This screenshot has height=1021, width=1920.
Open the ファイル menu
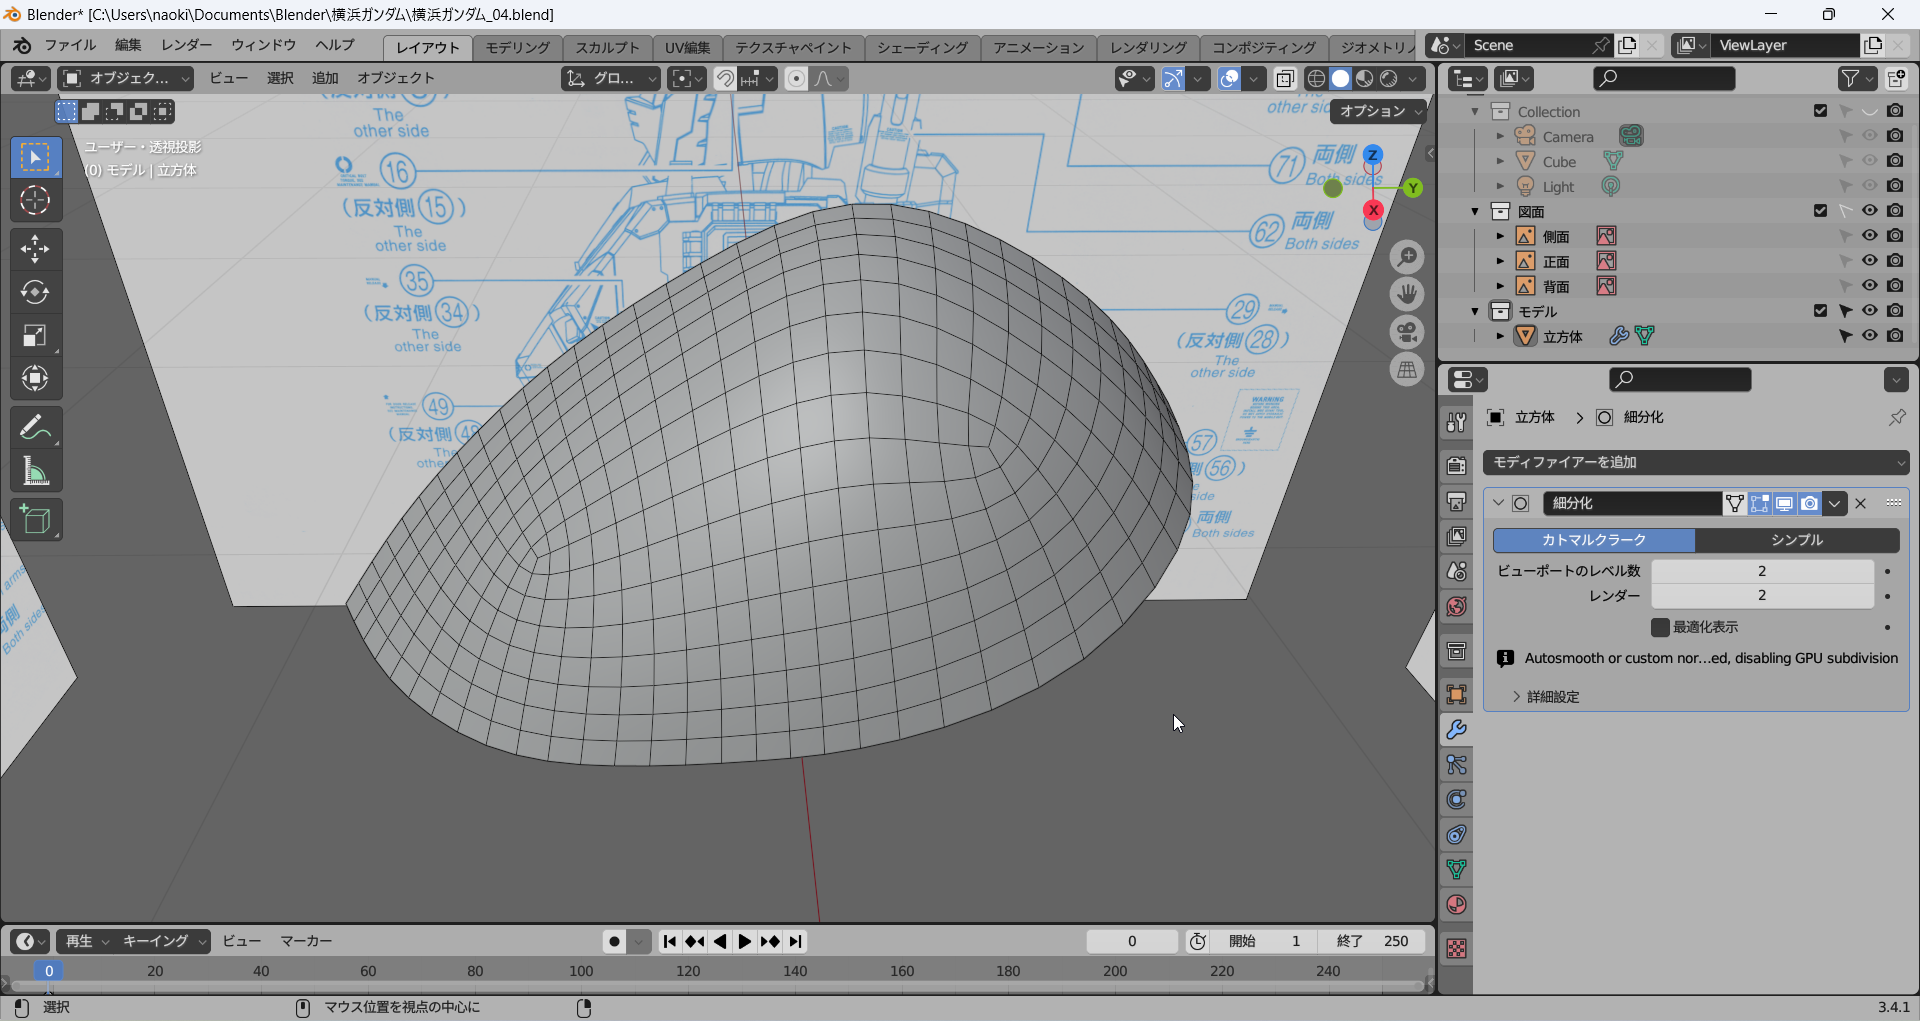click(70, 45)
